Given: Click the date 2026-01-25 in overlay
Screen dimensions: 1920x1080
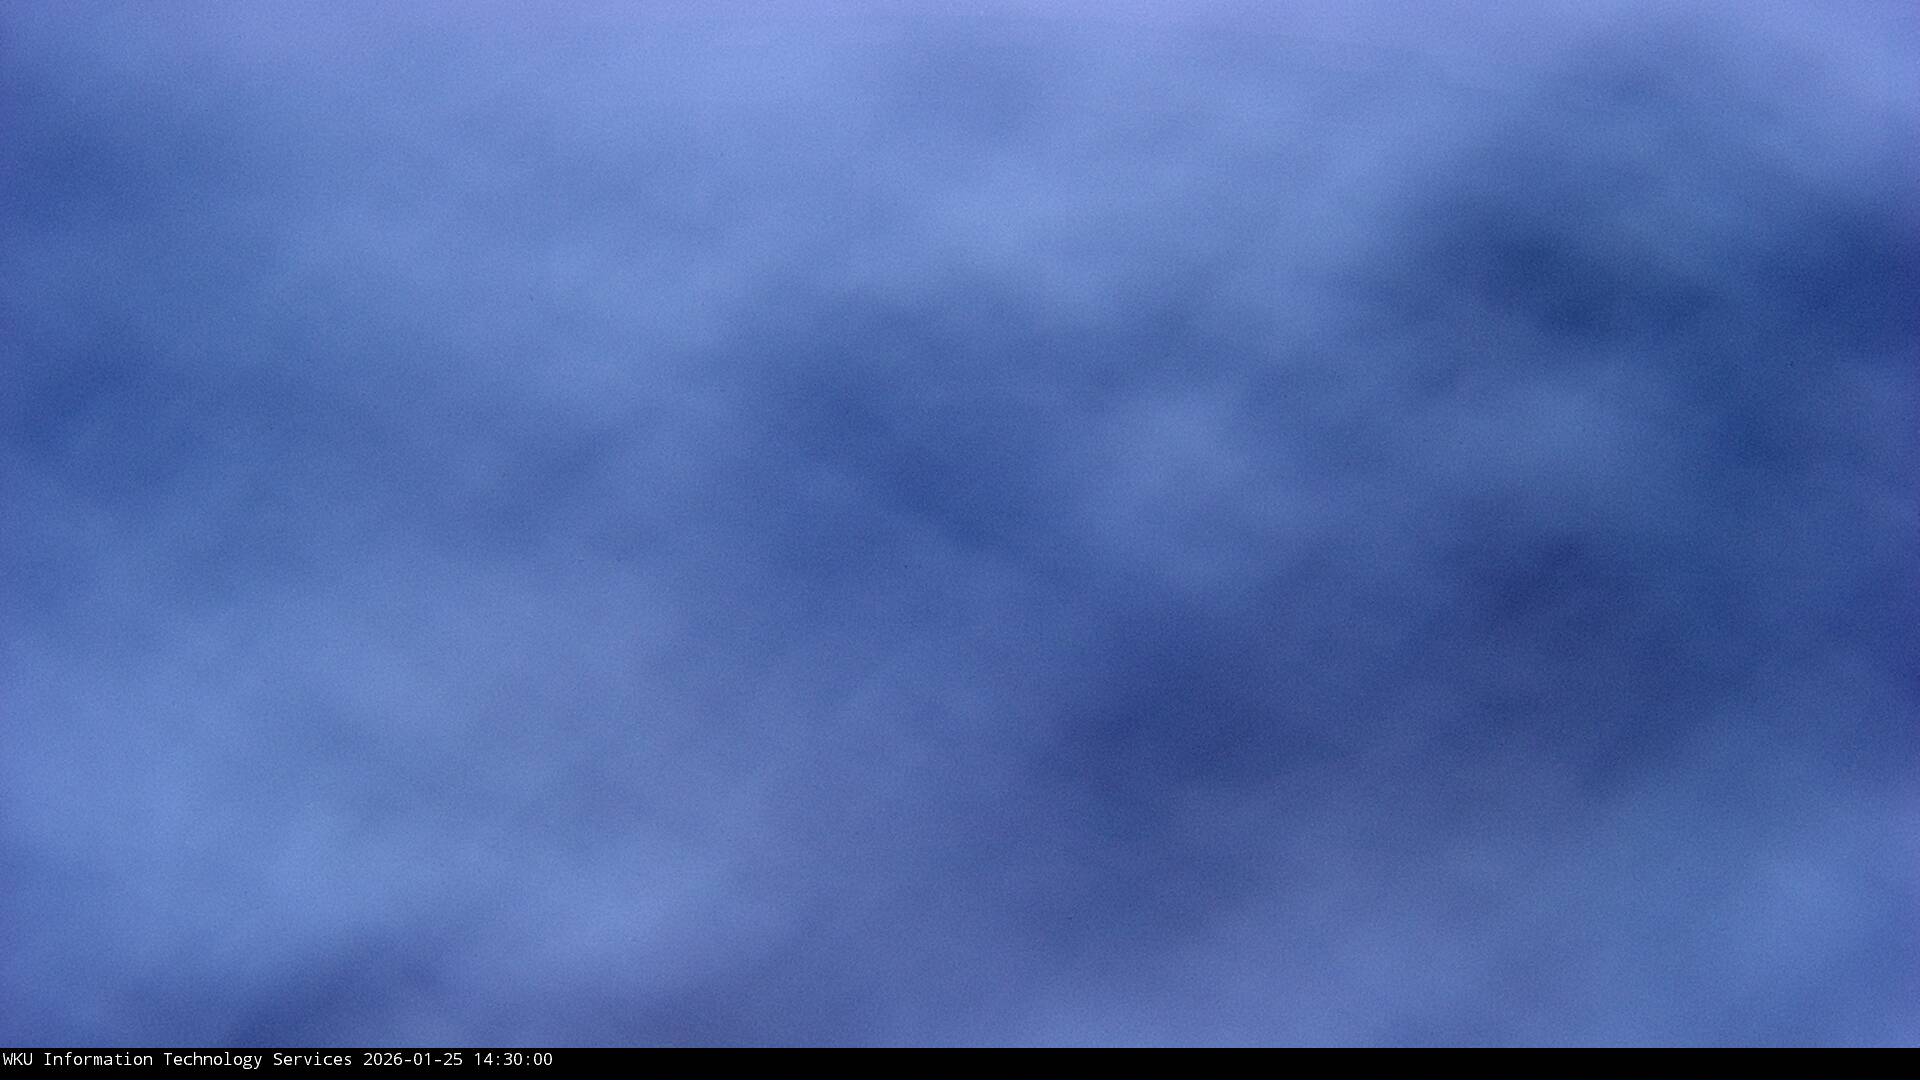Looking at the screenshot, I should coord(412,1060).
